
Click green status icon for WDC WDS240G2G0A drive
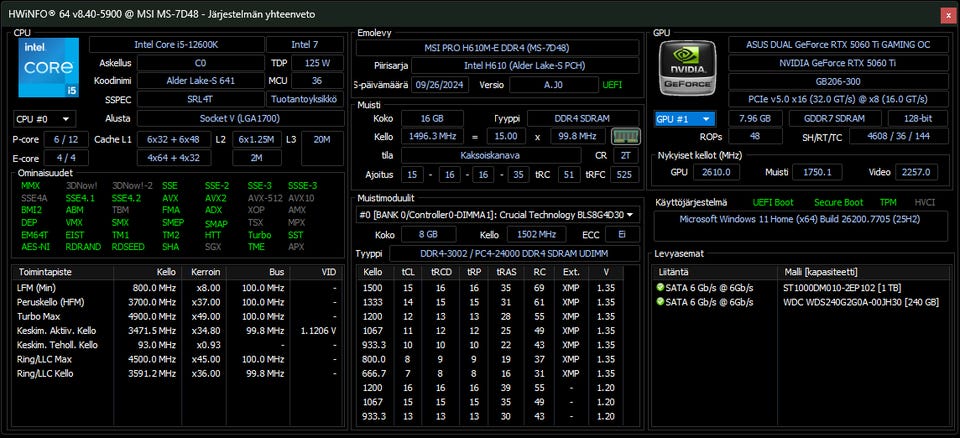pos(660,302)
